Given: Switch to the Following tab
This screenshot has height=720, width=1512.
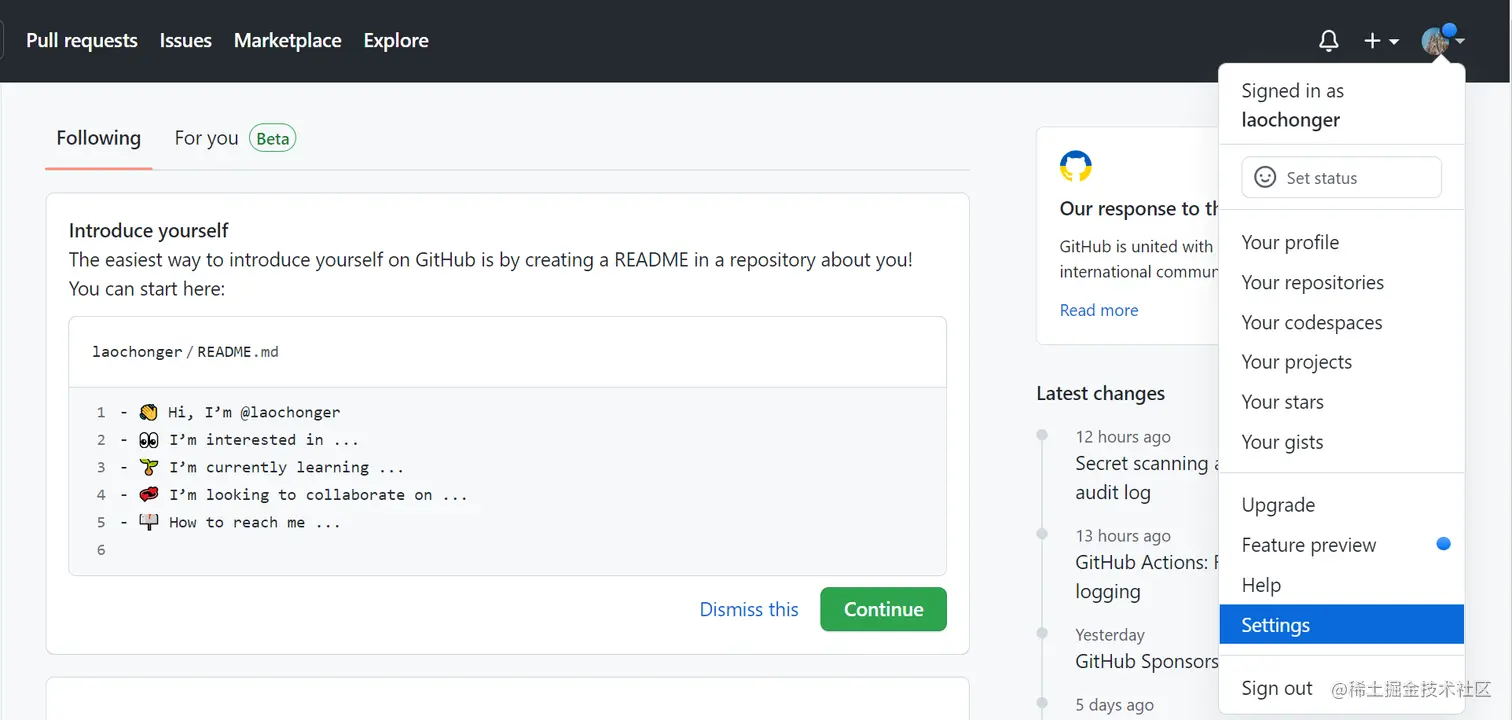Looking at the screenshot, I should 98,138.
